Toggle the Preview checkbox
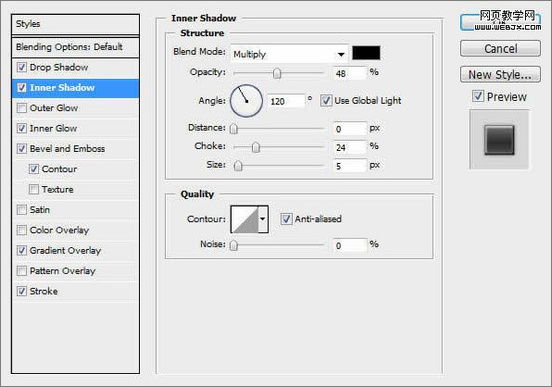Screen dimensions: 552x387 (x=478, y=96)
